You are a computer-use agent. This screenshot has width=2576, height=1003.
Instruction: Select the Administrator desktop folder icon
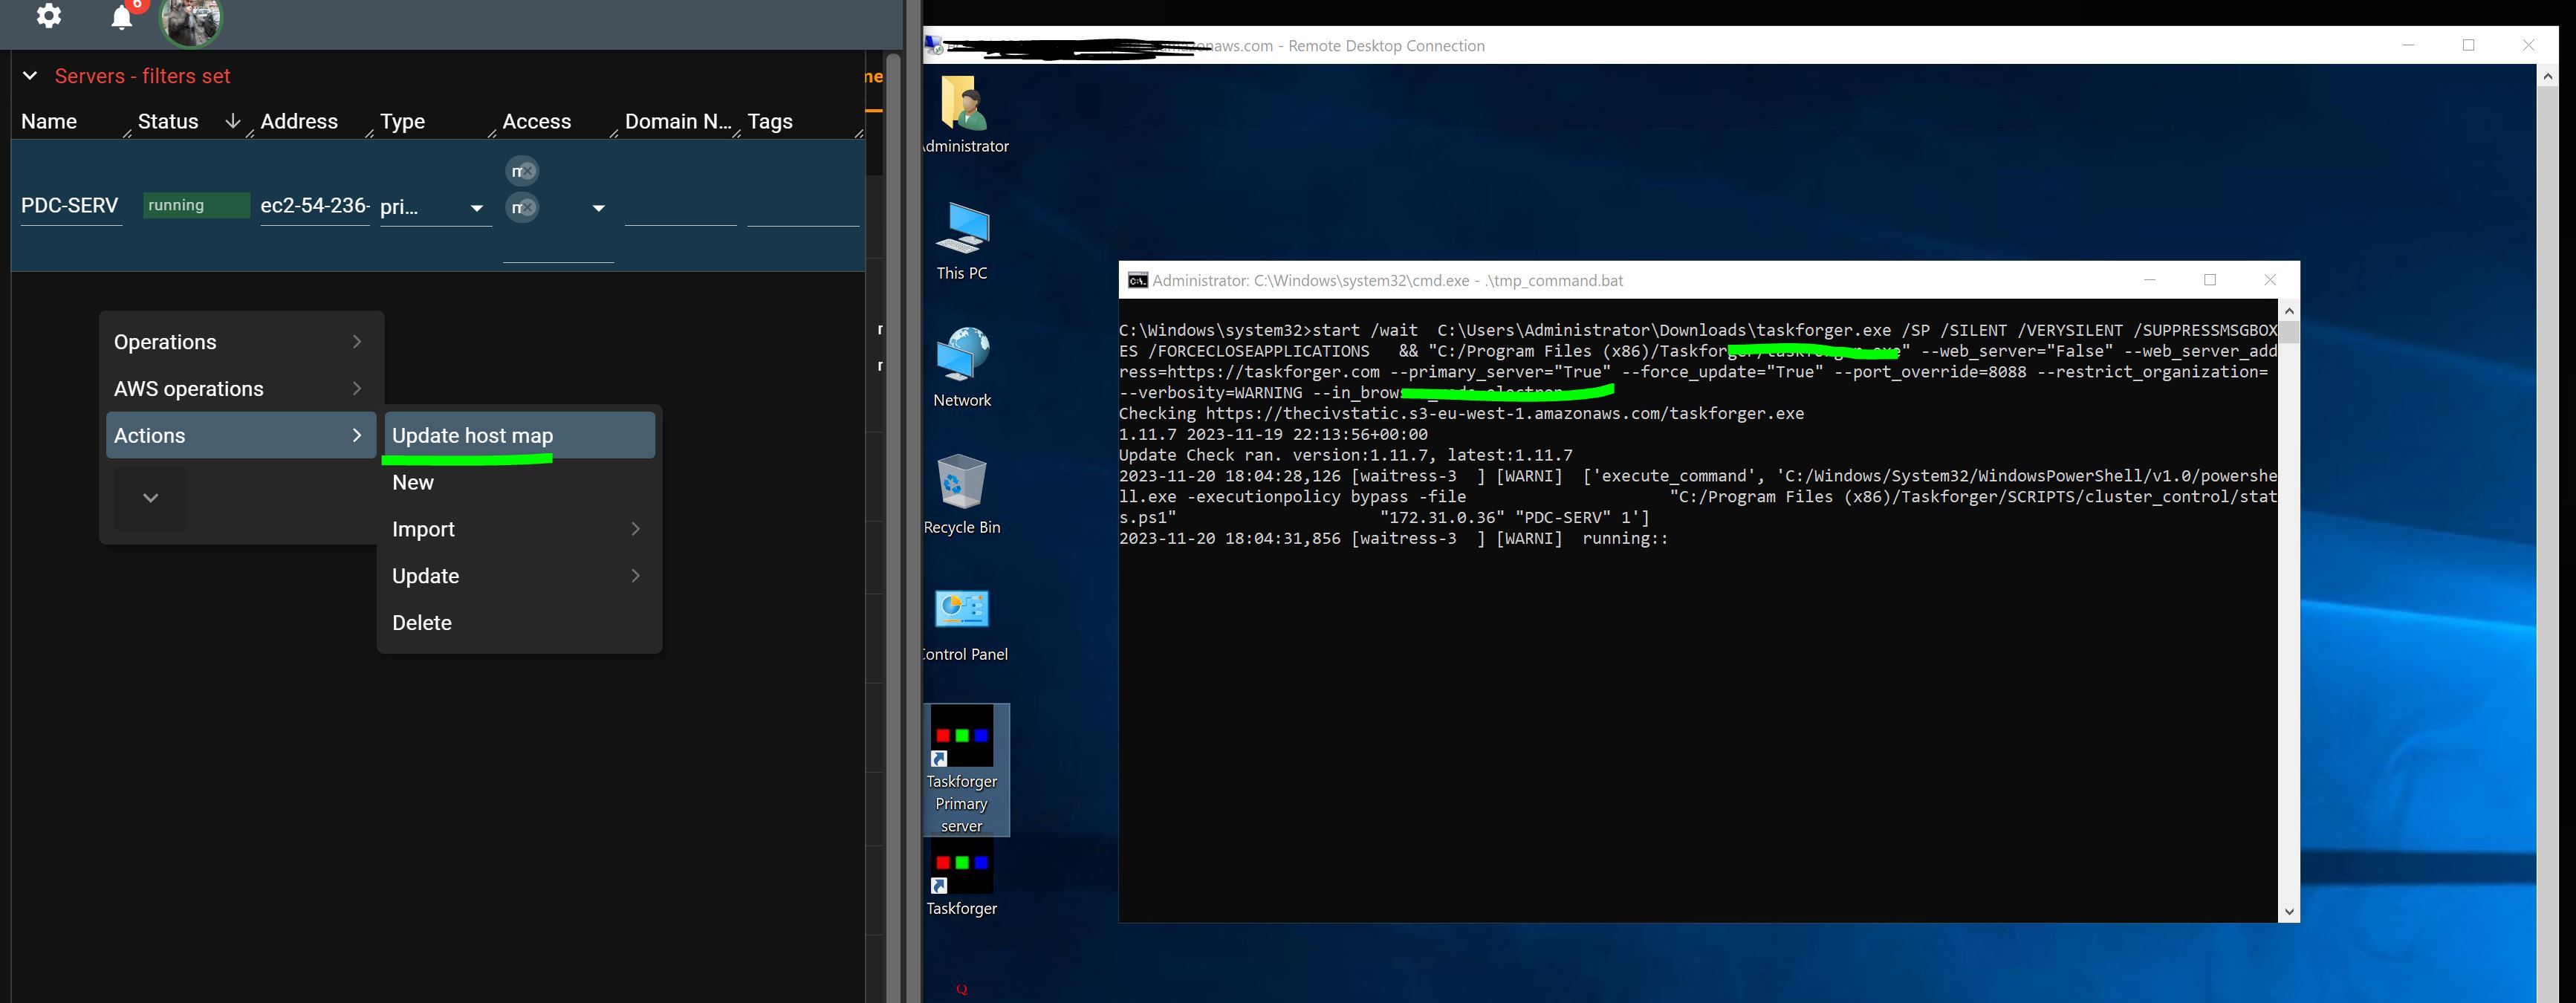click(x=964, y=114)
